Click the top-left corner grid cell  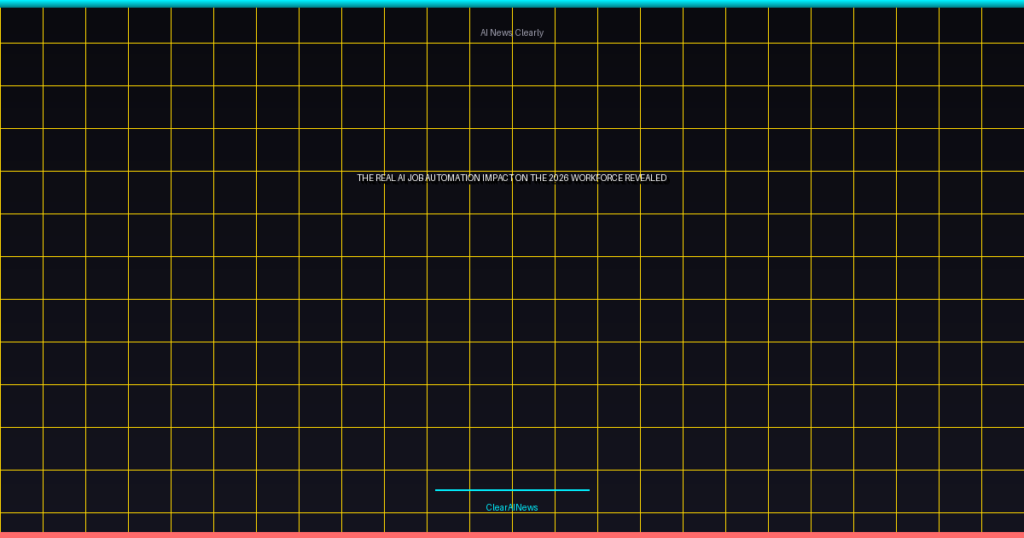pyautogui.click(x=21, y=25)
